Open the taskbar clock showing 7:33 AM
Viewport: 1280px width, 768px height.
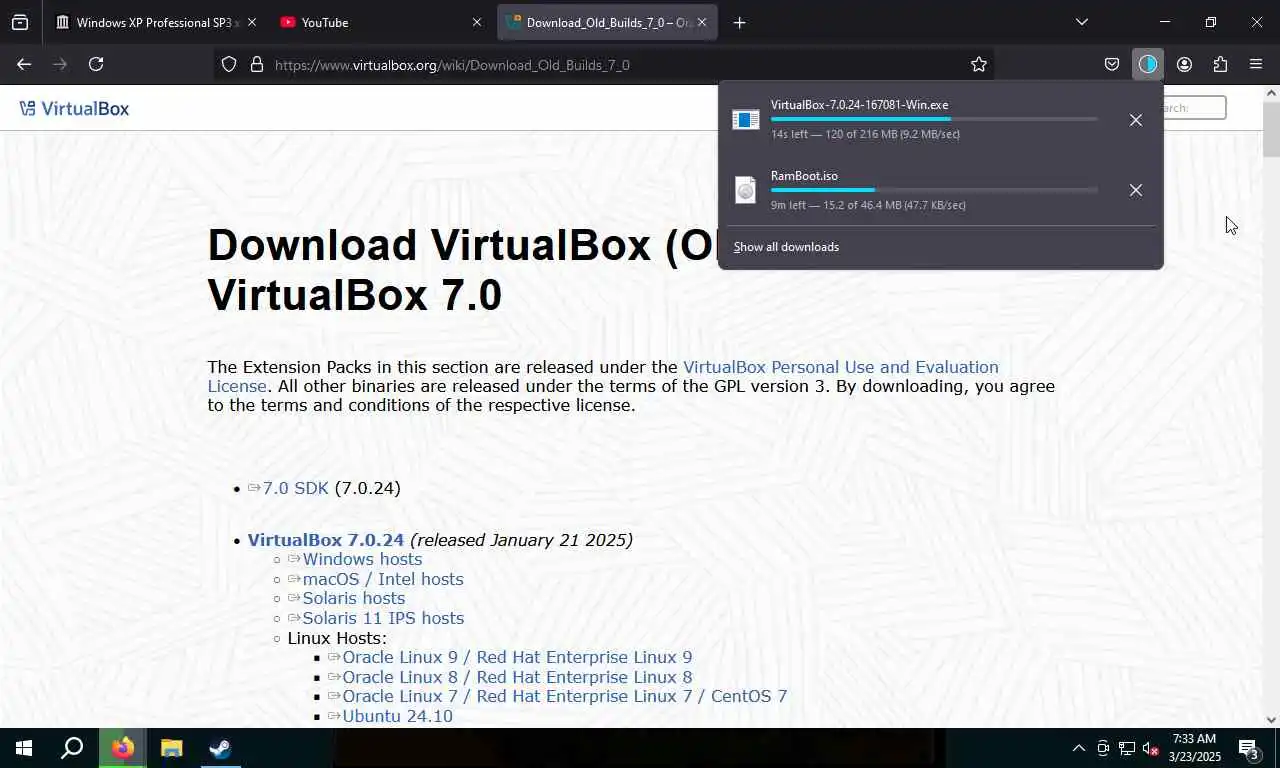(1194, 748)
